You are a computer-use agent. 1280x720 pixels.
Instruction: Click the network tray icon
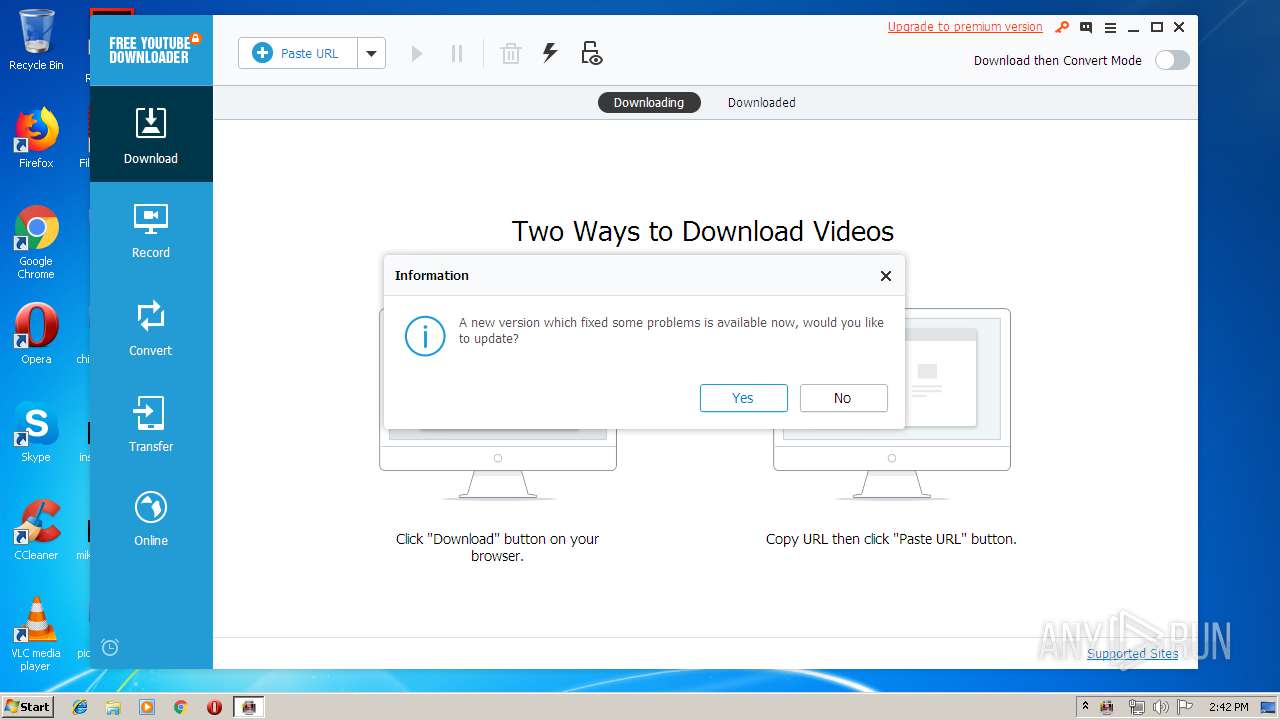(x=1136, y=707)
